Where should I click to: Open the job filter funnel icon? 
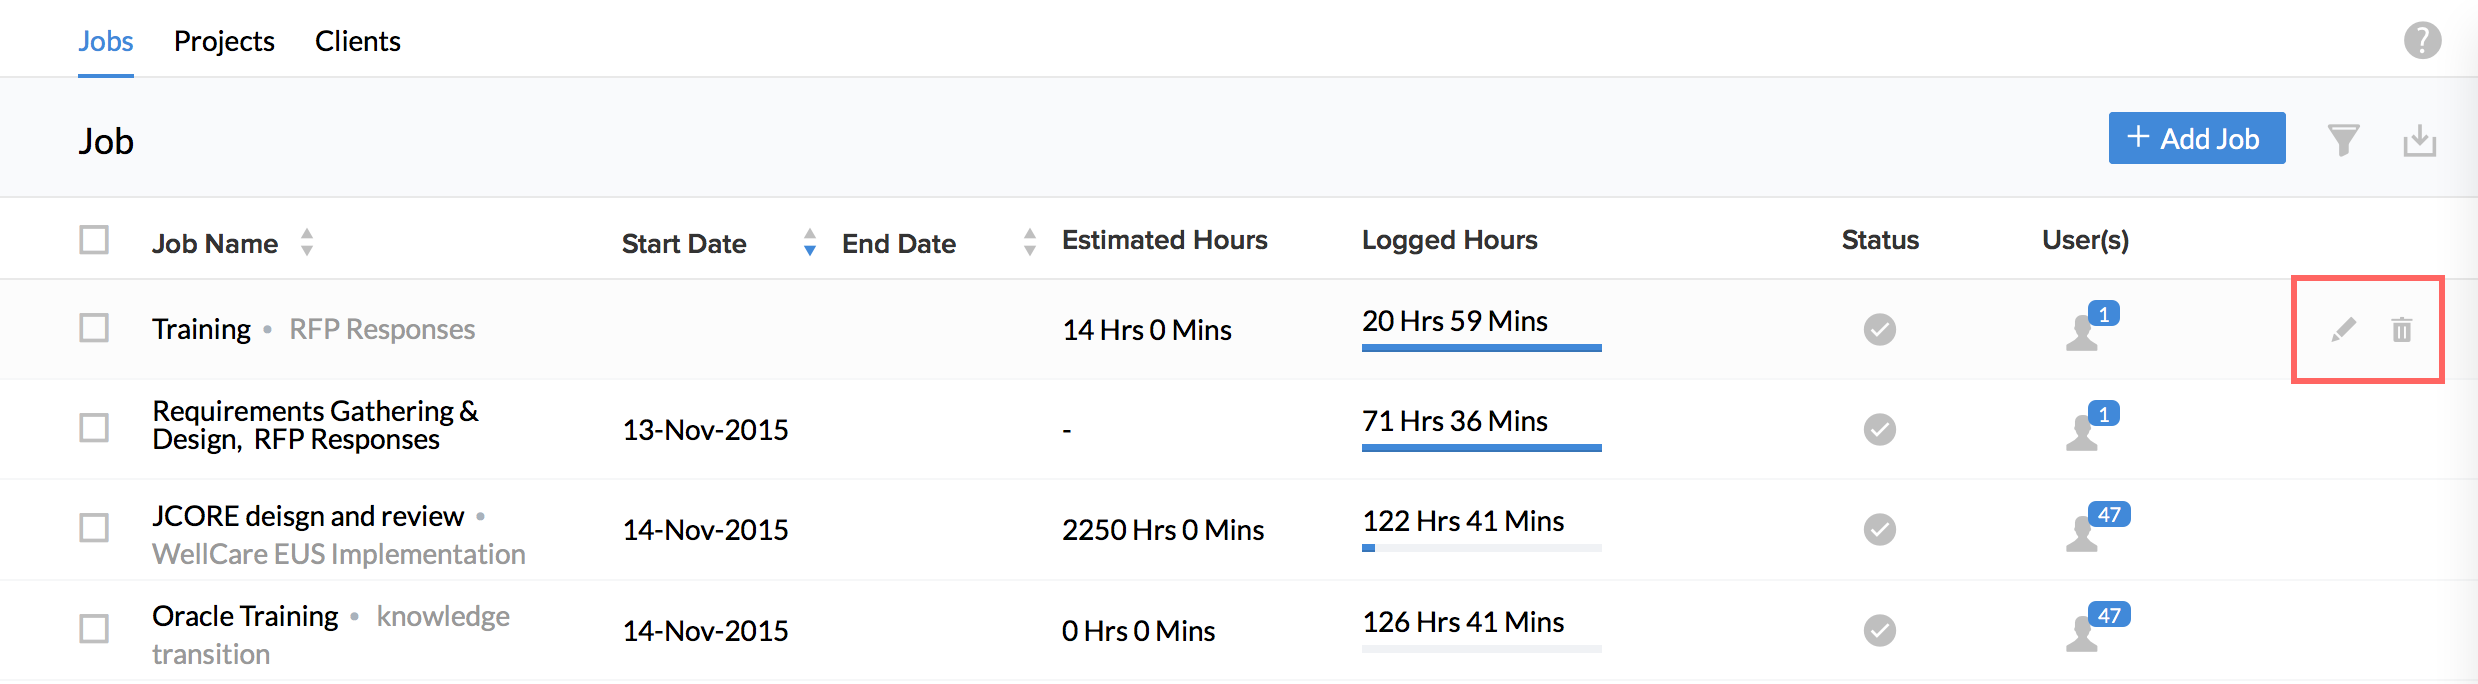2343,140
